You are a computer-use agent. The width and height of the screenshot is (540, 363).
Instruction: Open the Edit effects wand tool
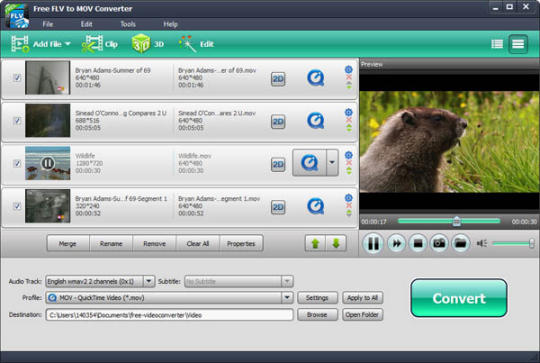(196, 44)
